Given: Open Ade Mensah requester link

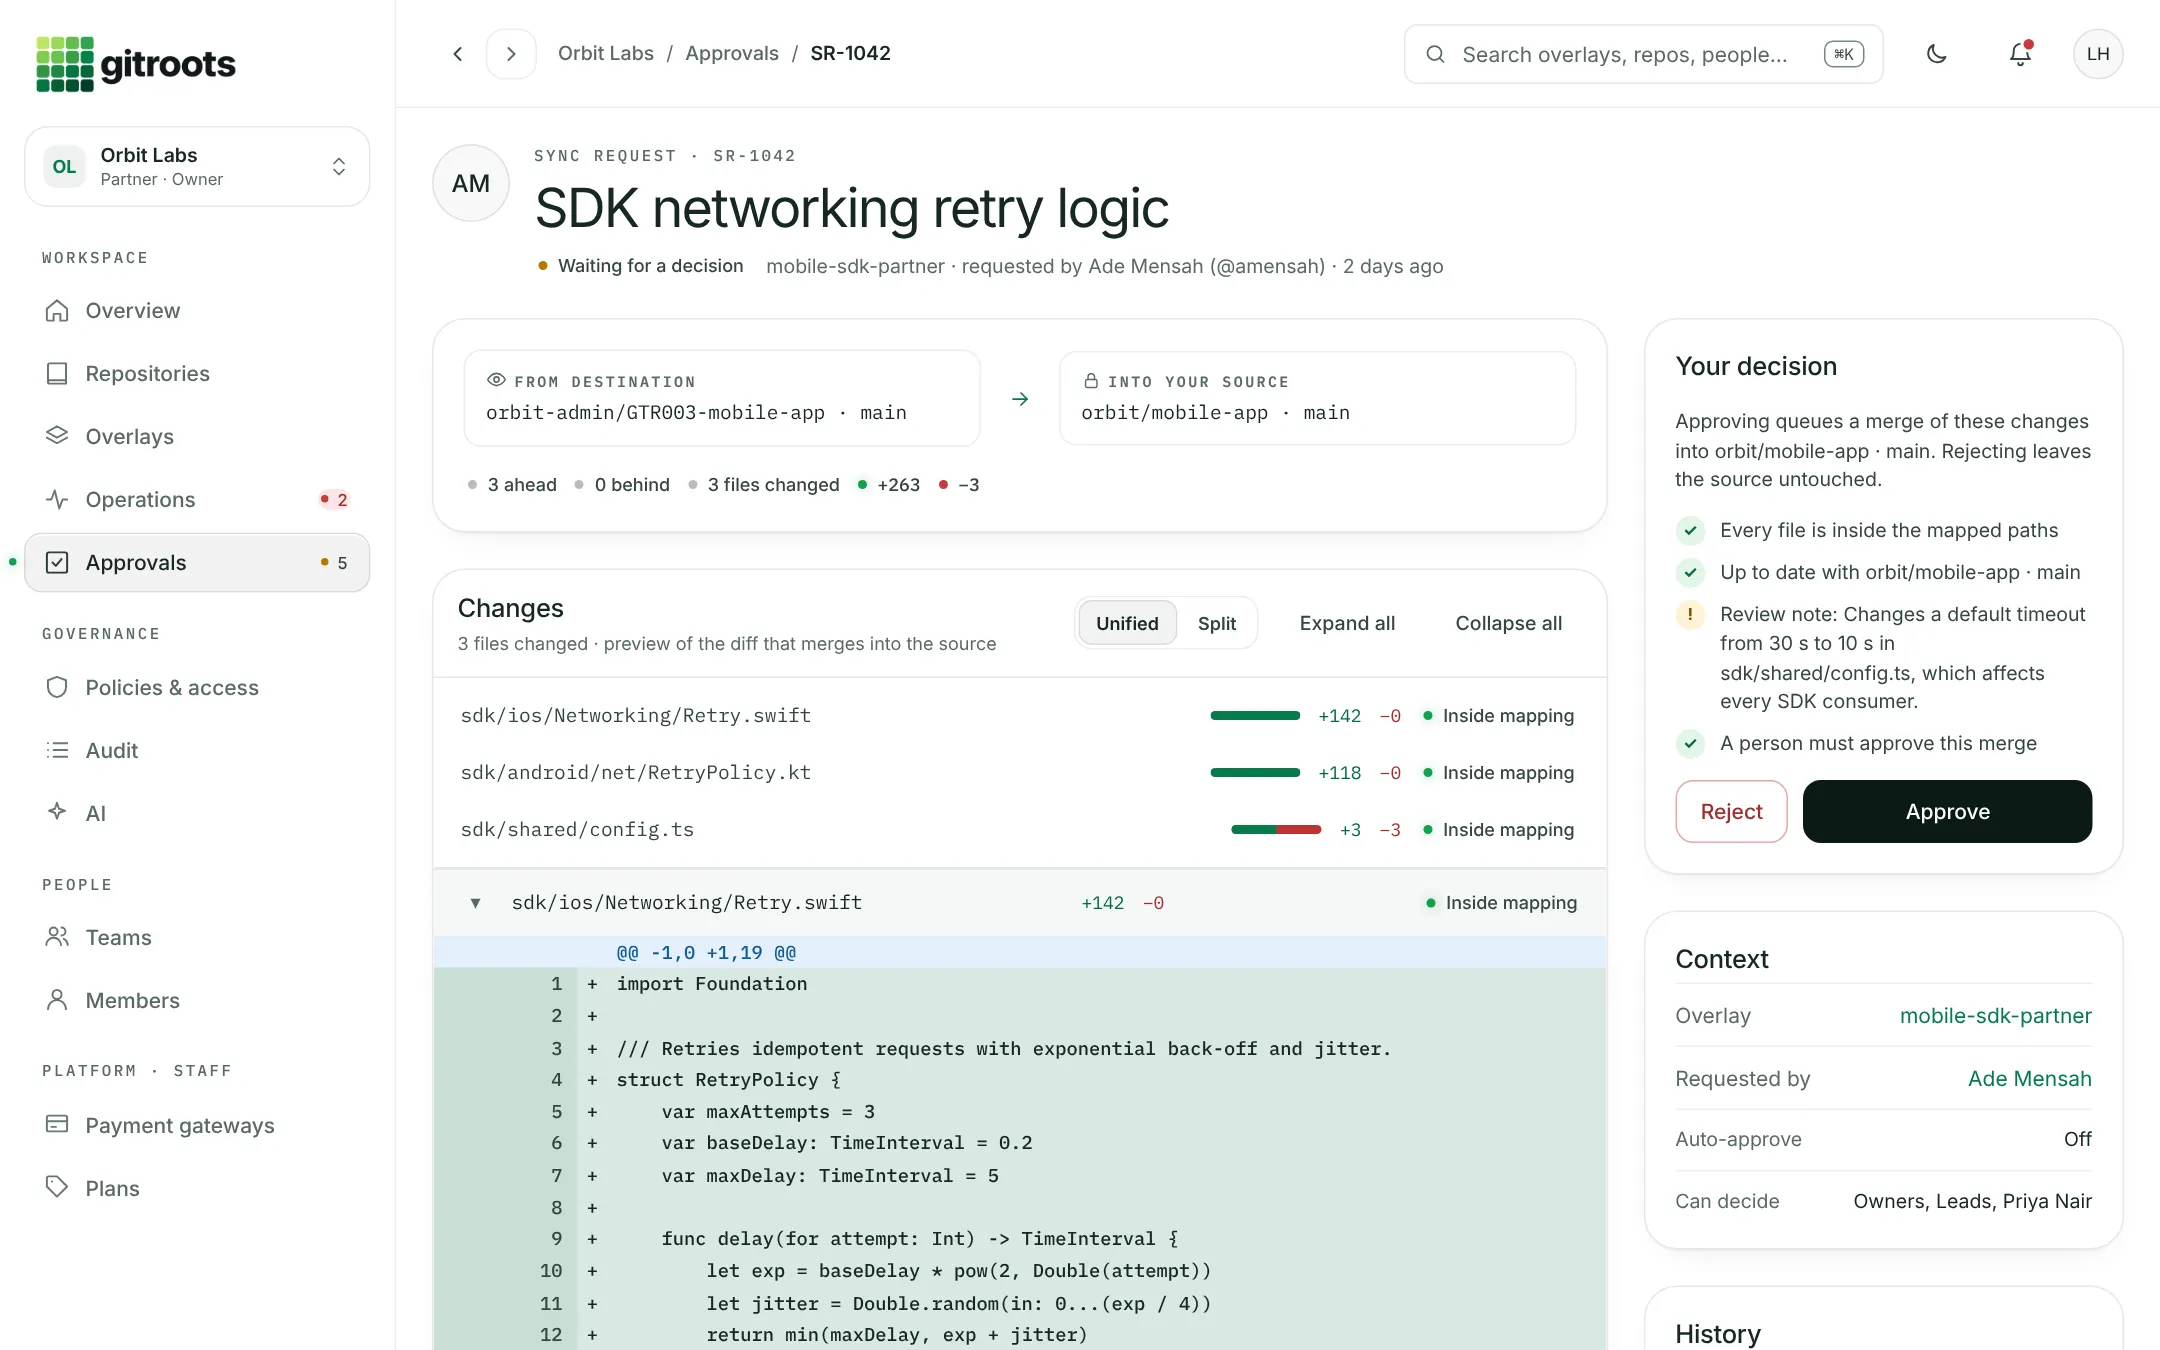Looking at the screenshot, I should pyautogui.click(x=2029, y=1079).
